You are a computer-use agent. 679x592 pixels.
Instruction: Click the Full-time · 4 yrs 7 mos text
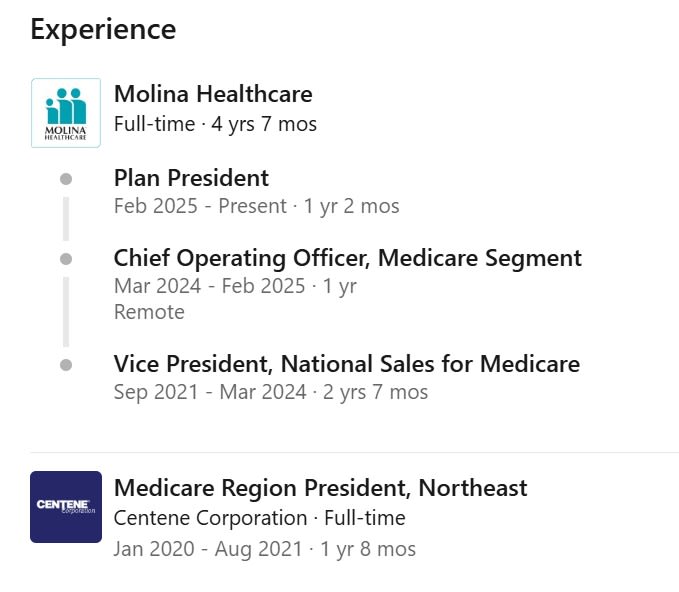click(215, 124)
